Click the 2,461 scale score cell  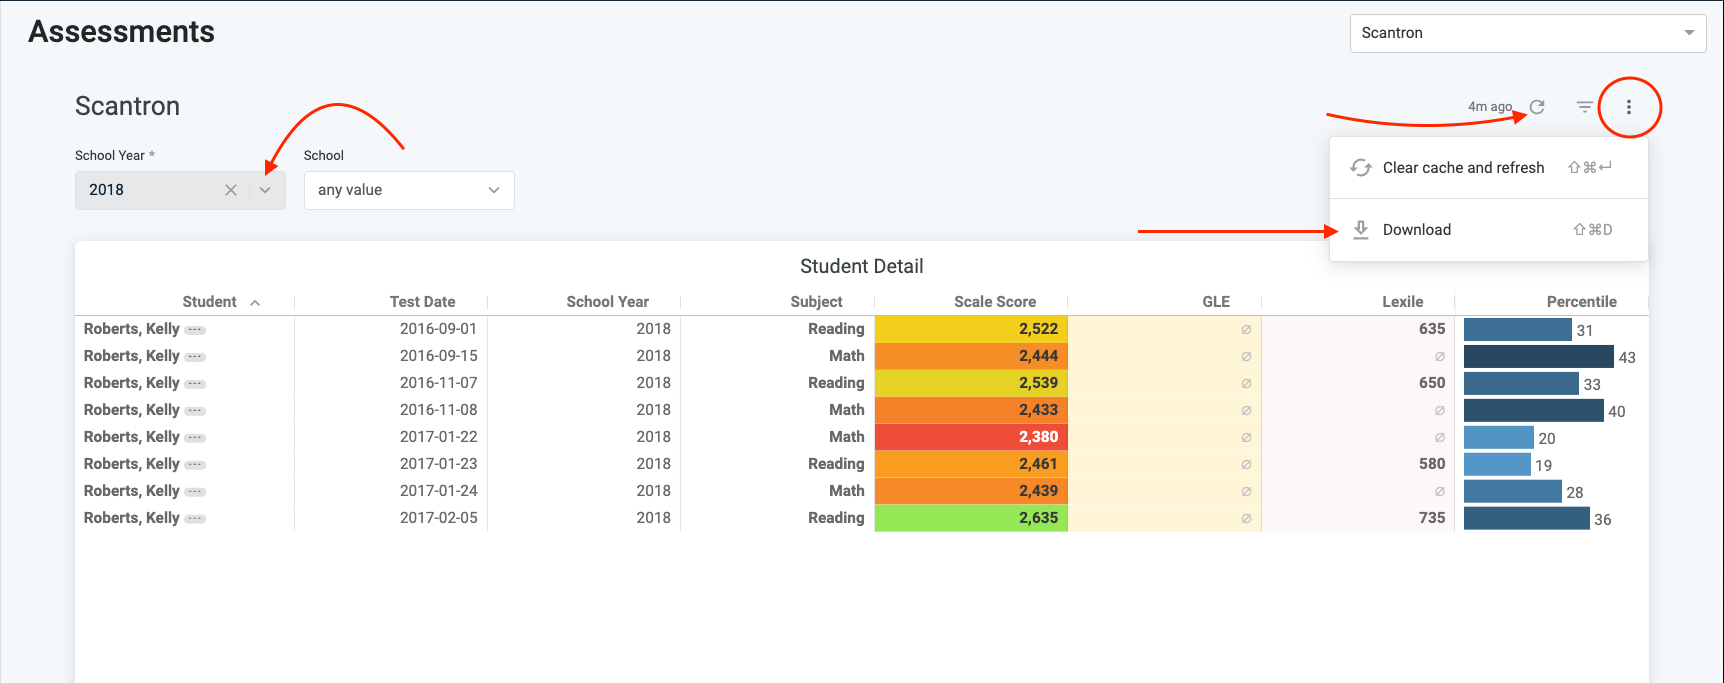point(971,464)
